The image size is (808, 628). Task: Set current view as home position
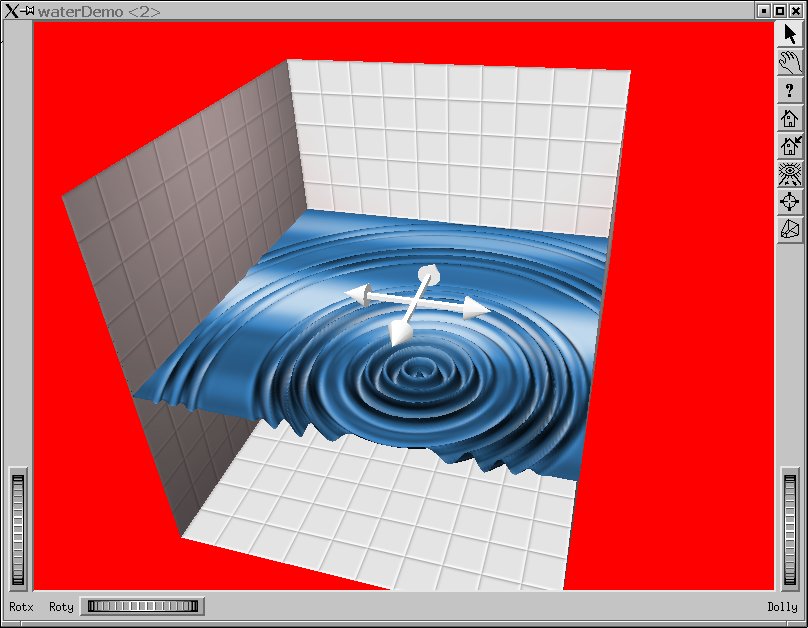(789, 146)
